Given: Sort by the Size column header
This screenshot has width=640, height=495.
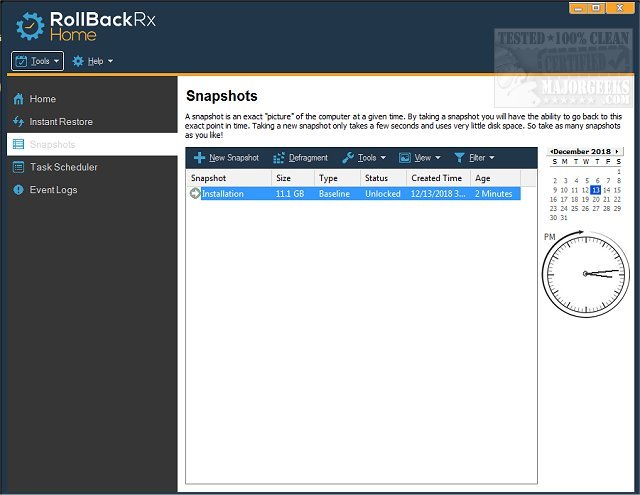Looking at the screenshot, I should pos(293,178).
